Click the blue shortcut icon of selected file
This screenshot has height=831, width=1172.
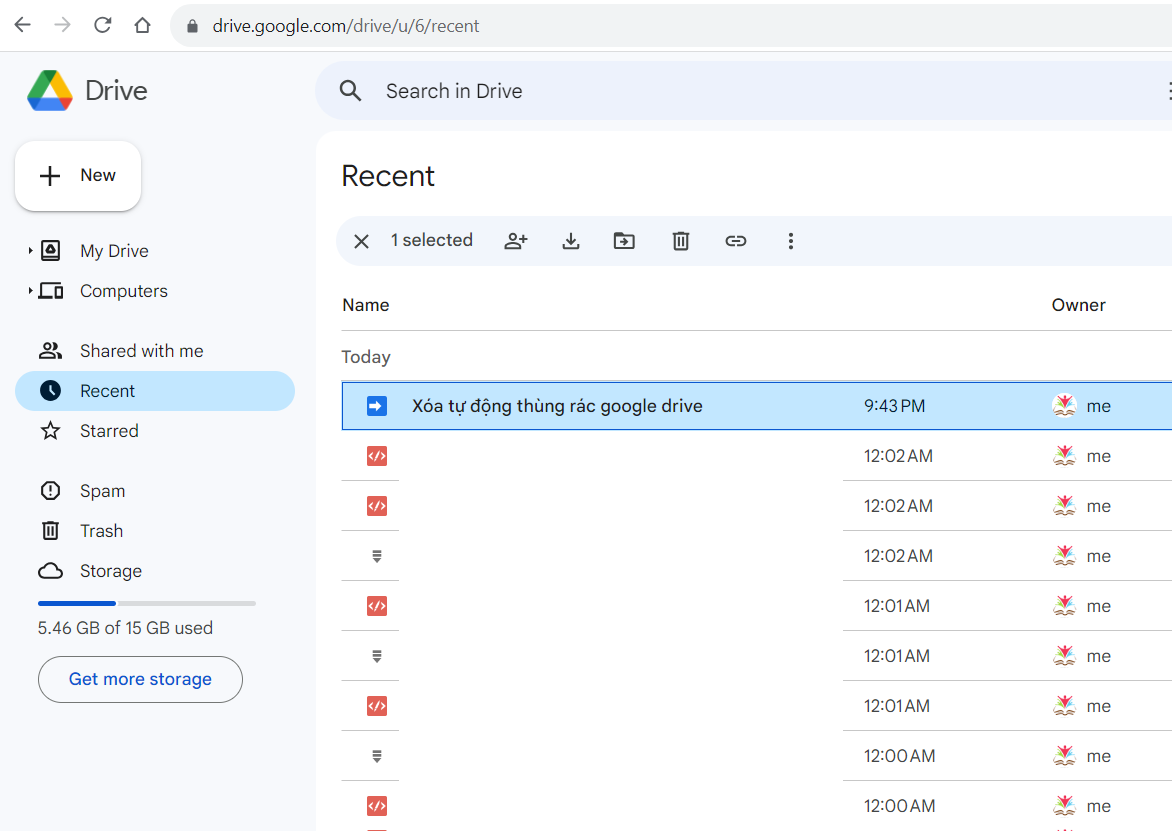pyautogui.click(x=377, y=406)
